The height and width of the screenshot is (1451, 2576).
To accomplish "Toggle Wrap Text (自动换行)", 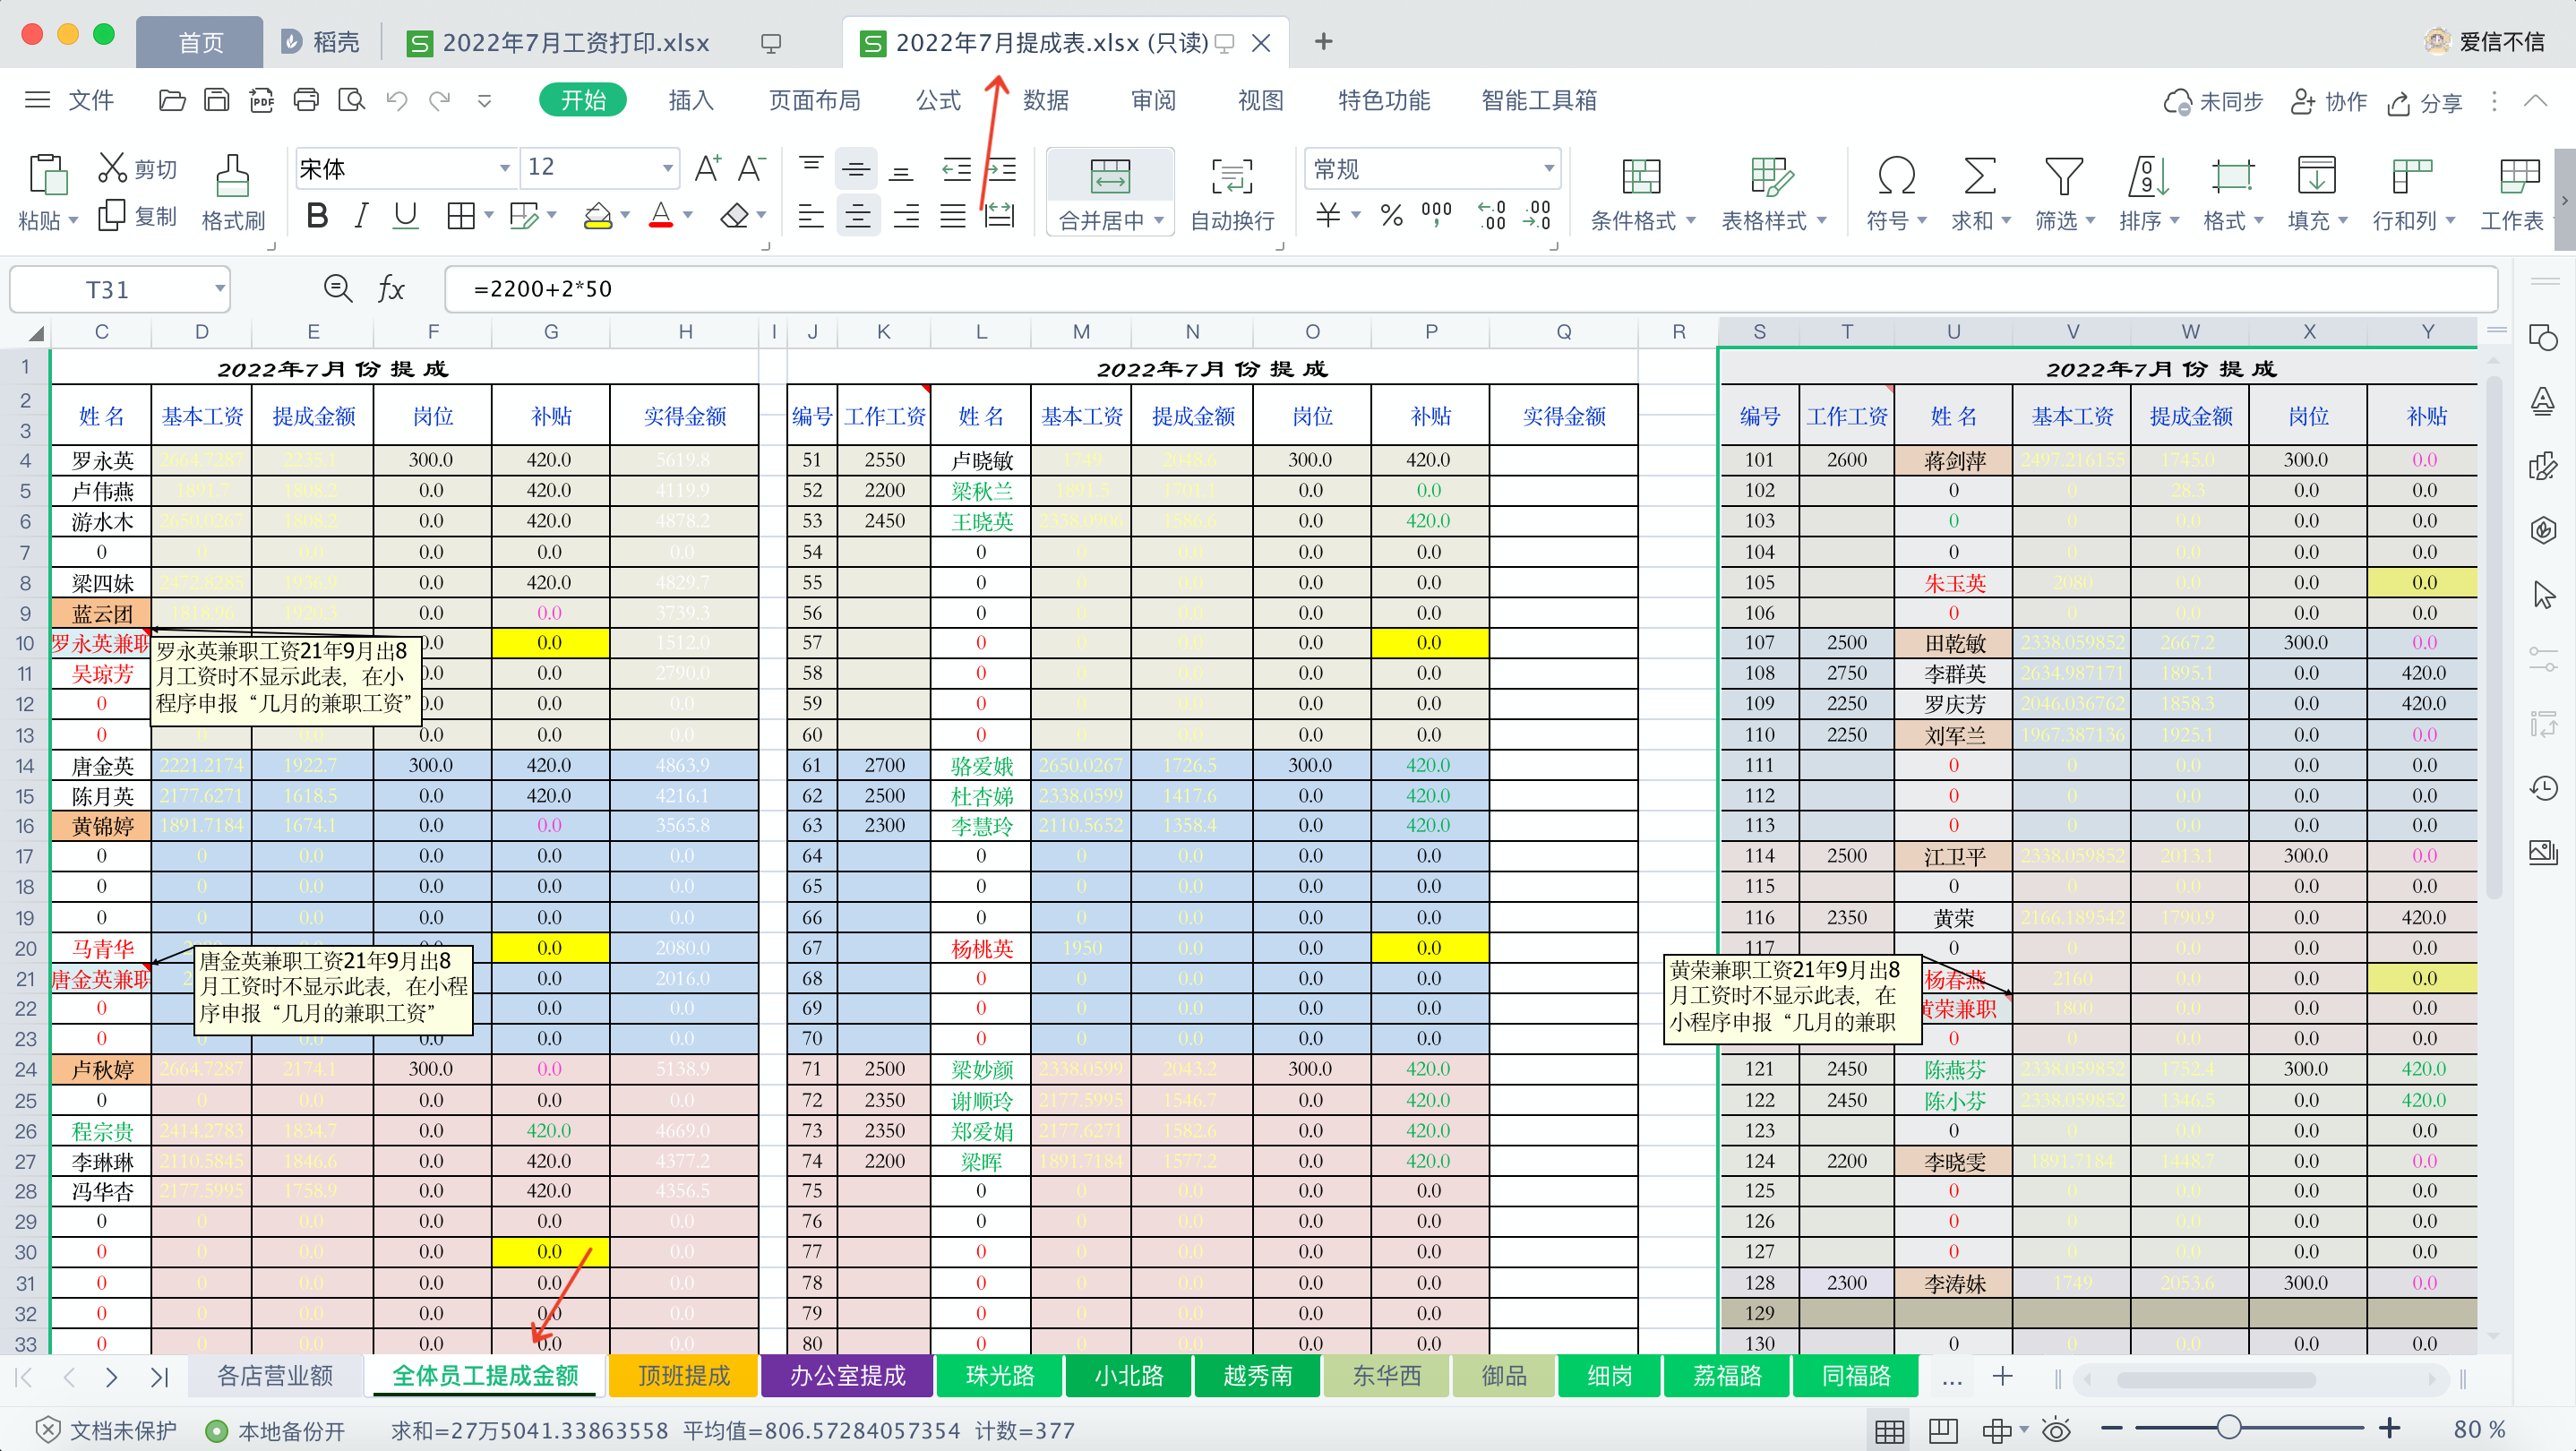I will pyautogui.click(x=1231, y=176).
